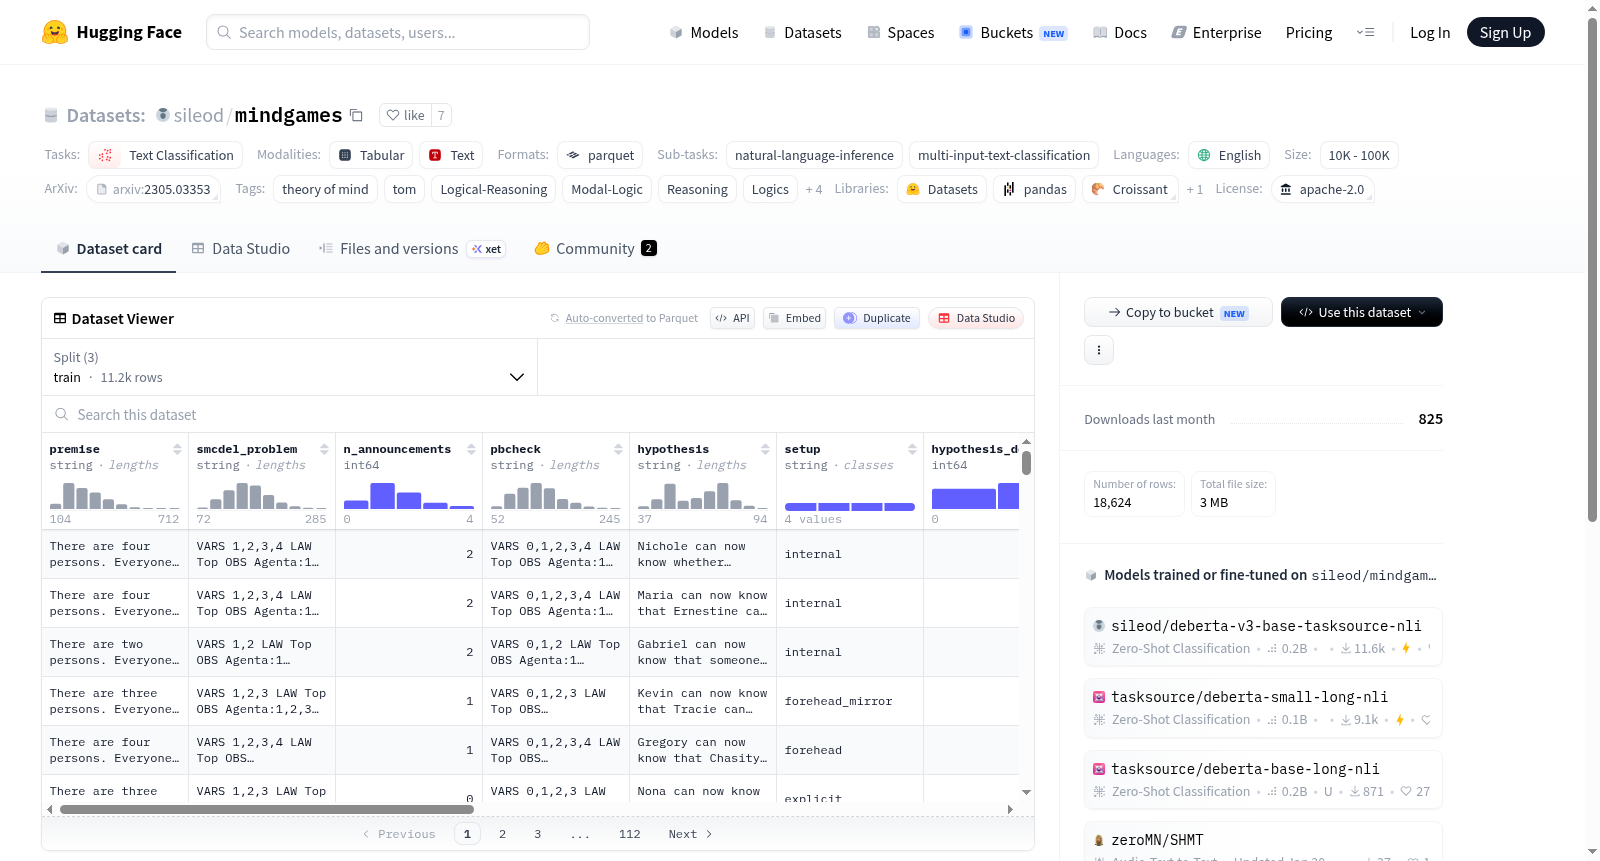Select the natural-language-inference sub-task tag

pos(814,155)
